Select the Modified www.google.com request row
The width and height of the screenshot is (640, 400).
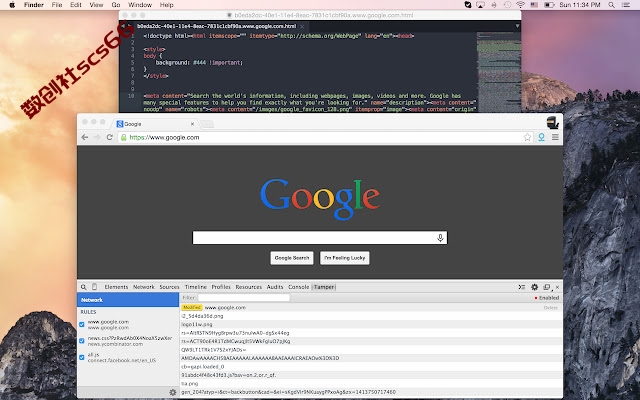click(371, 308)
